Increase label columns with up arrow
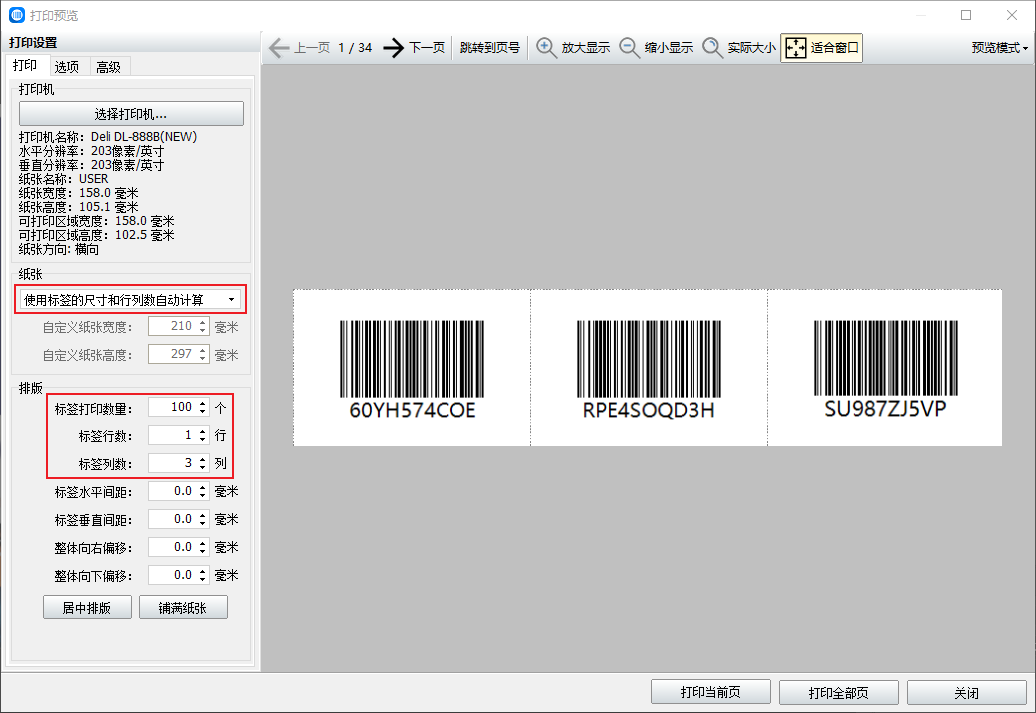 click(x=203, y=459)
